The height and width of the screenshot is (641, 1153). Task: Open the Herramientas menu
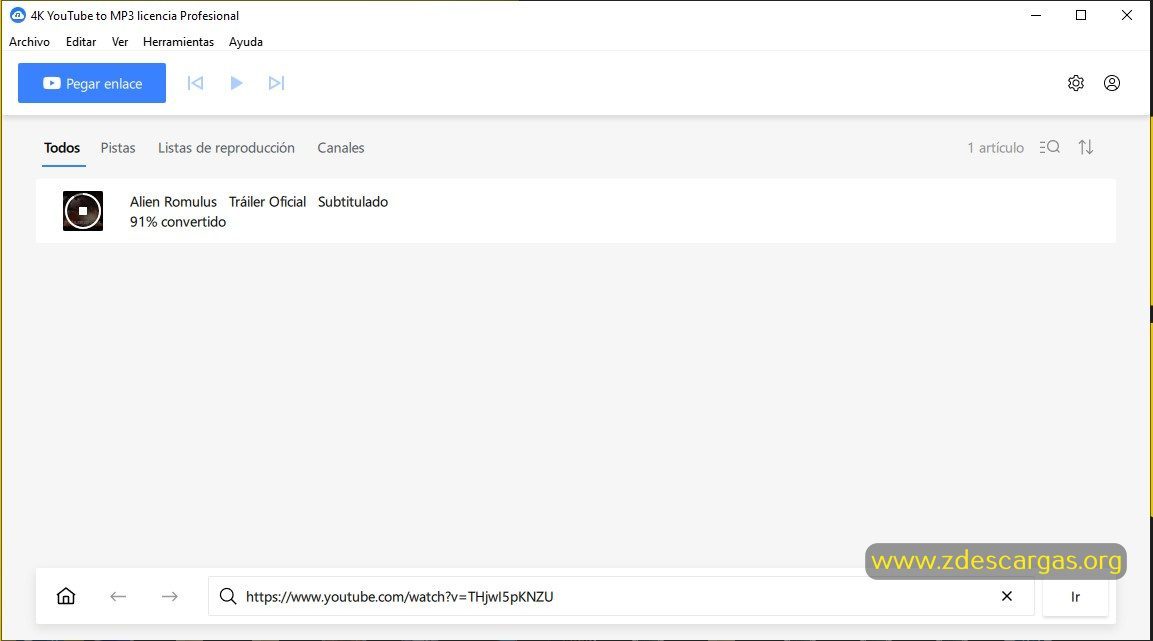tap(179, 42)
